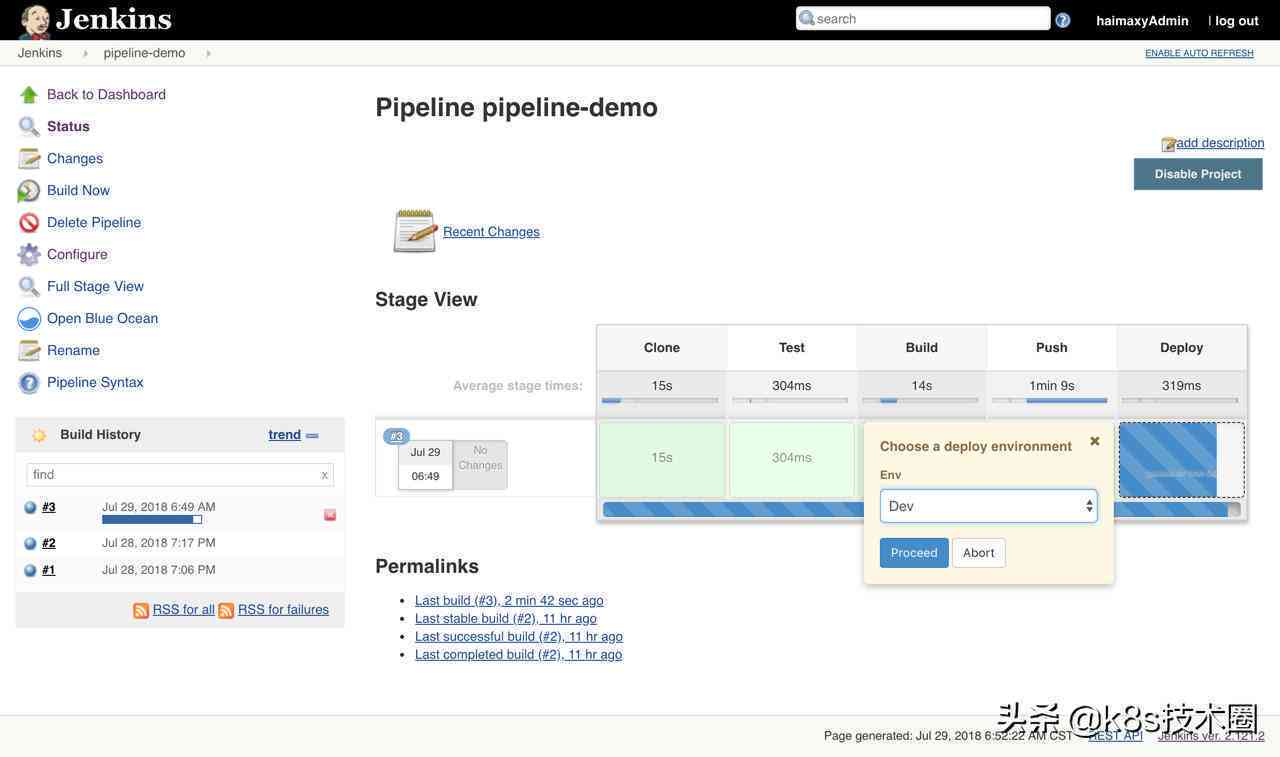
Task: Click ENABLE AUTO REFRESH link
Action: tap(1199, 54)
